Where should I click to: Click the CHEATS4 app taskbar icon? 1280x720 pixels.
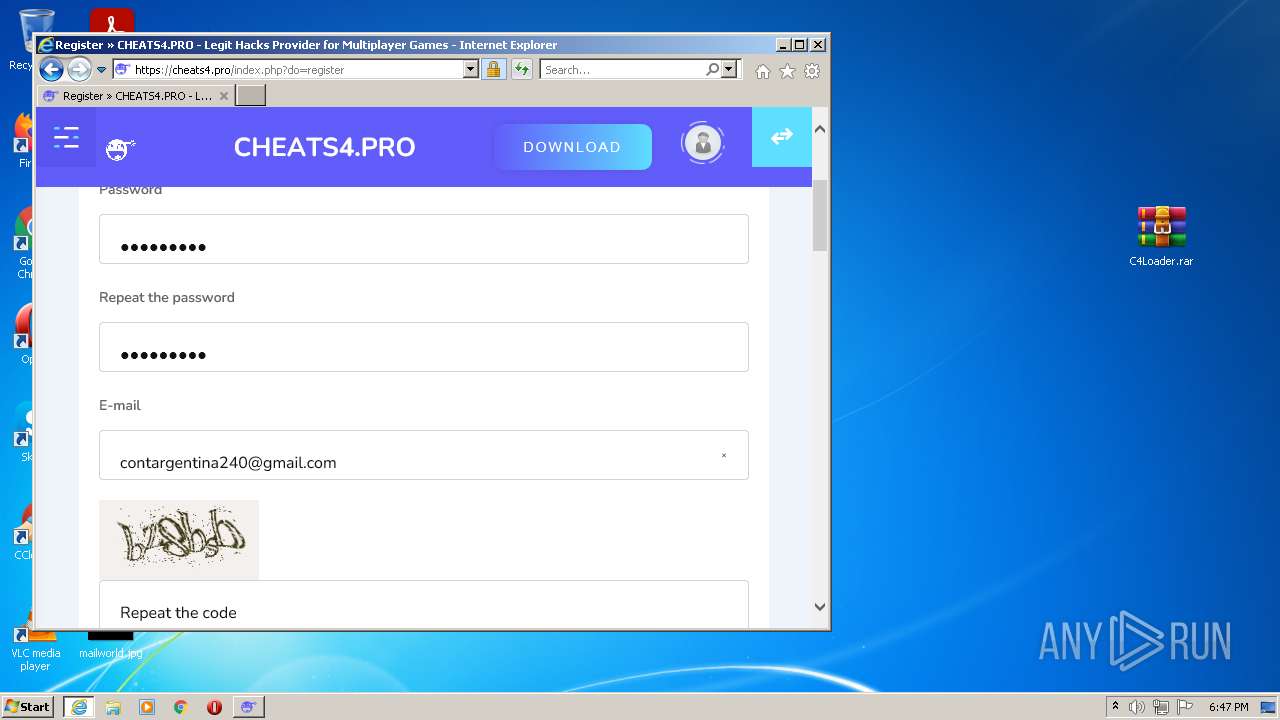(248, 707)
